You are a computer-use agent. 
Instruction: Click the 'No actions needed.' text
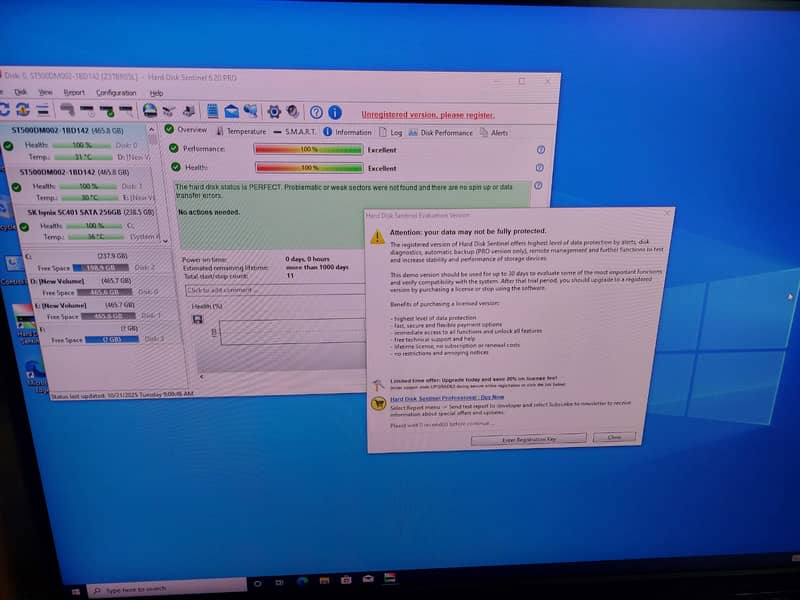[209, 212]
